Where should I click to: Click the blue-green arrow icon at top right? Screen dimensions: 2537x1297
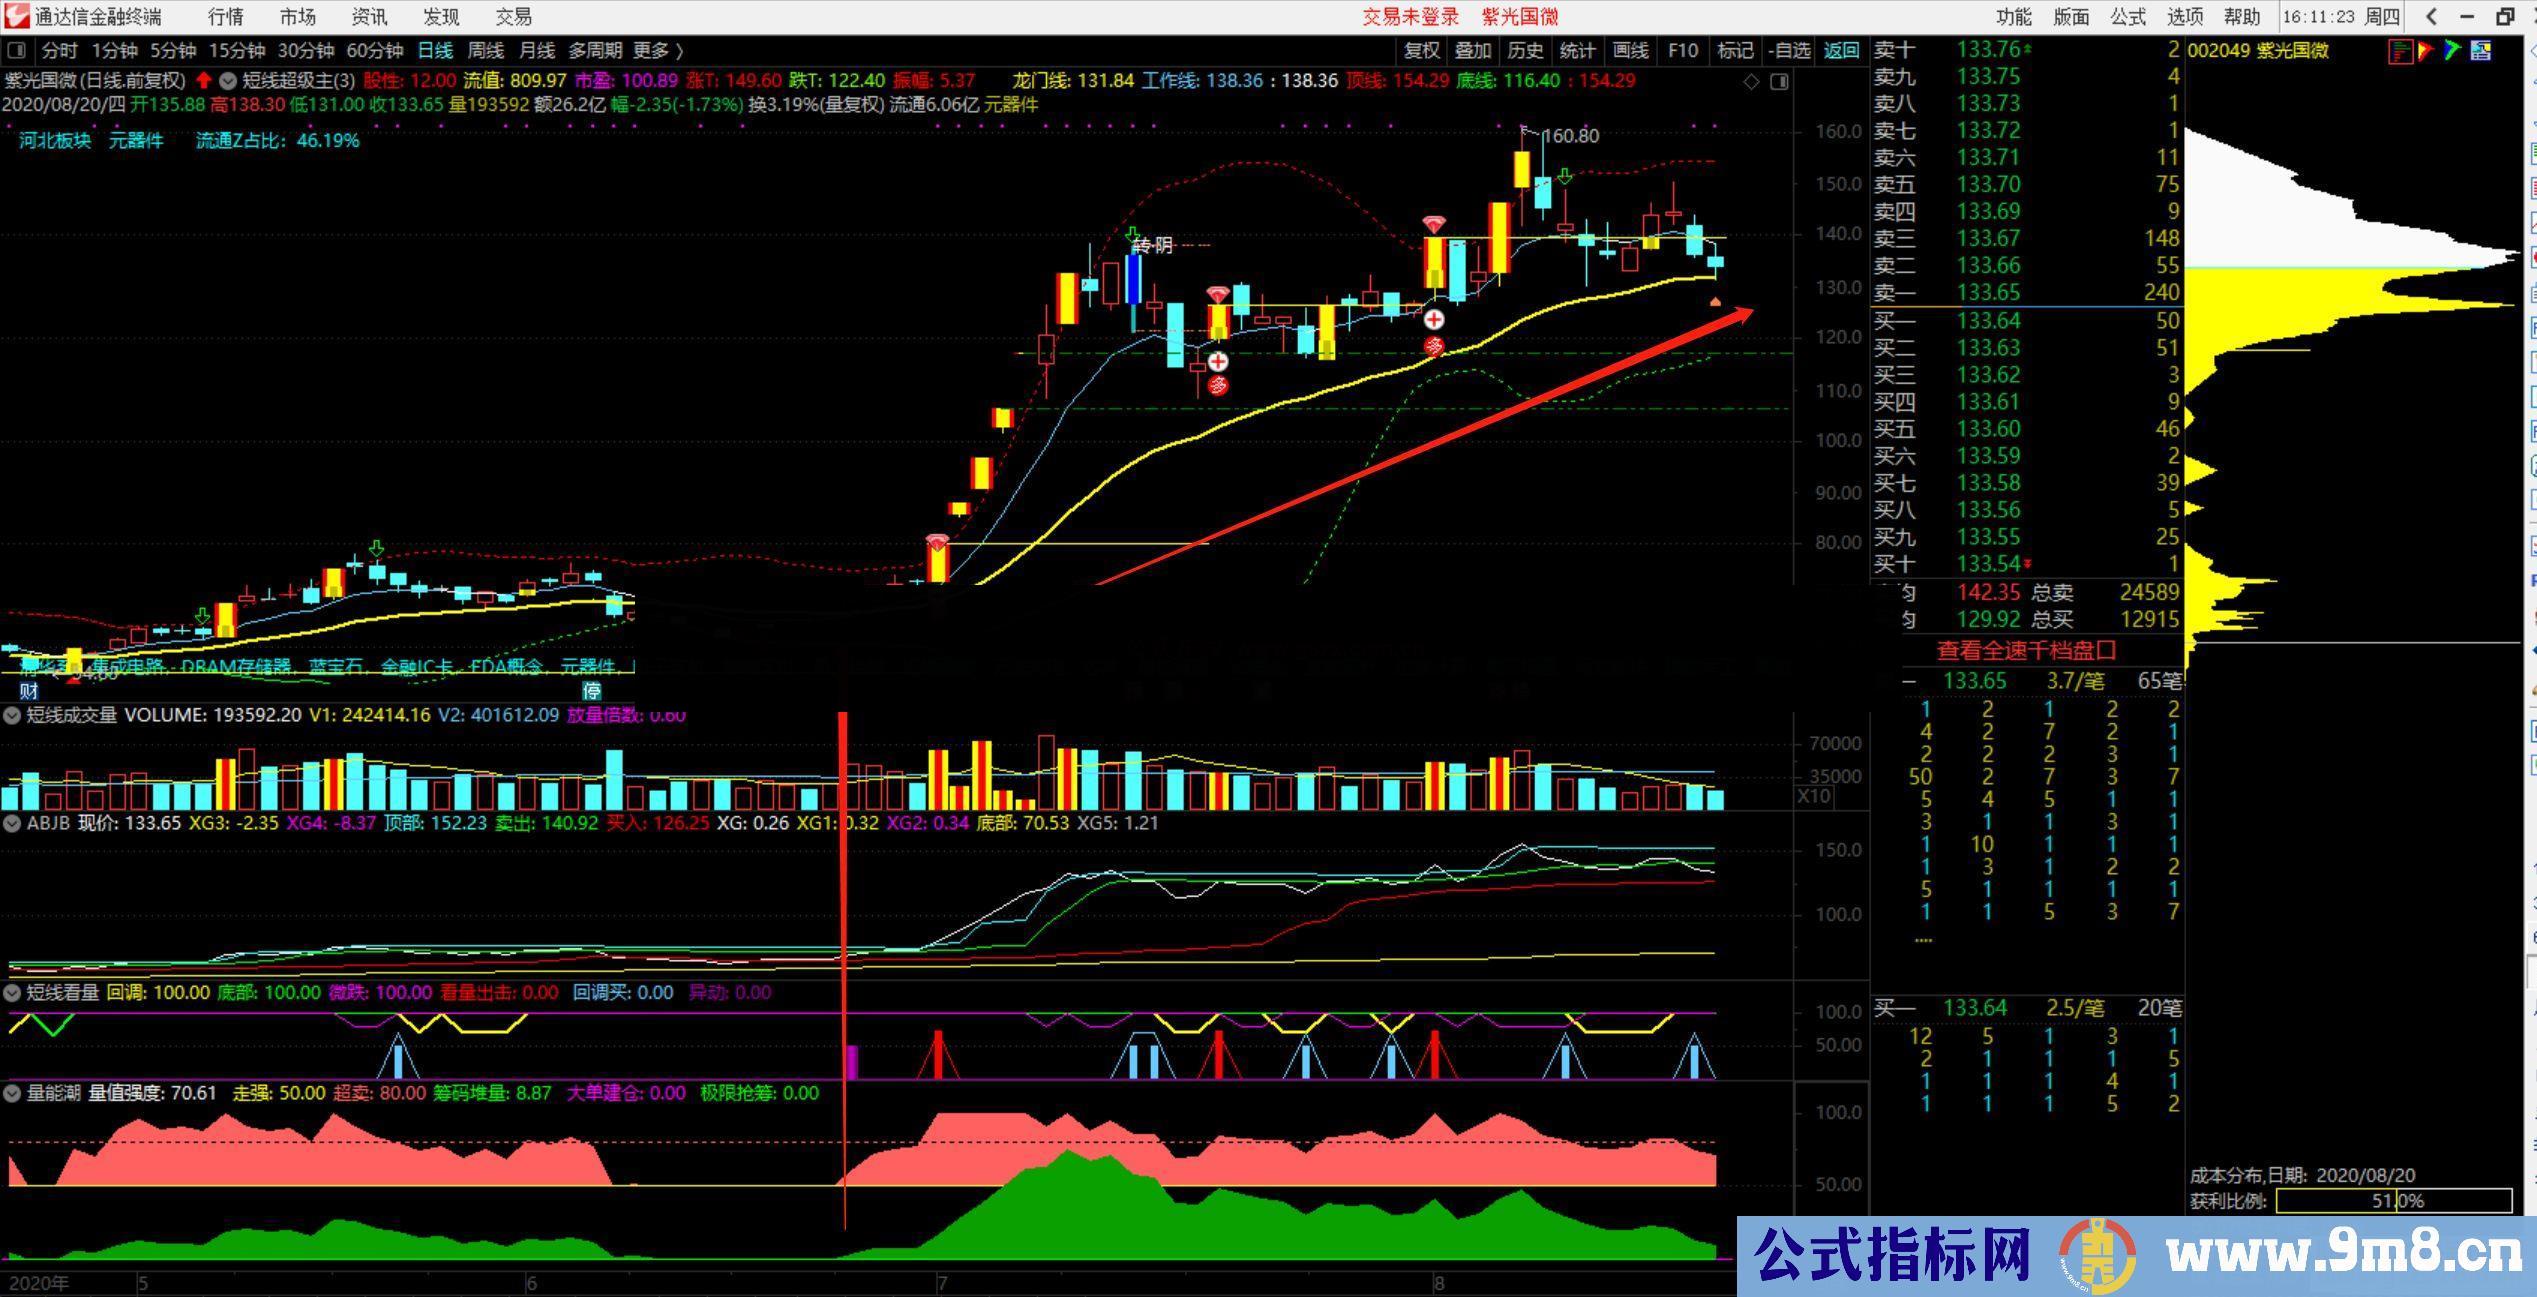[2452, 51]
